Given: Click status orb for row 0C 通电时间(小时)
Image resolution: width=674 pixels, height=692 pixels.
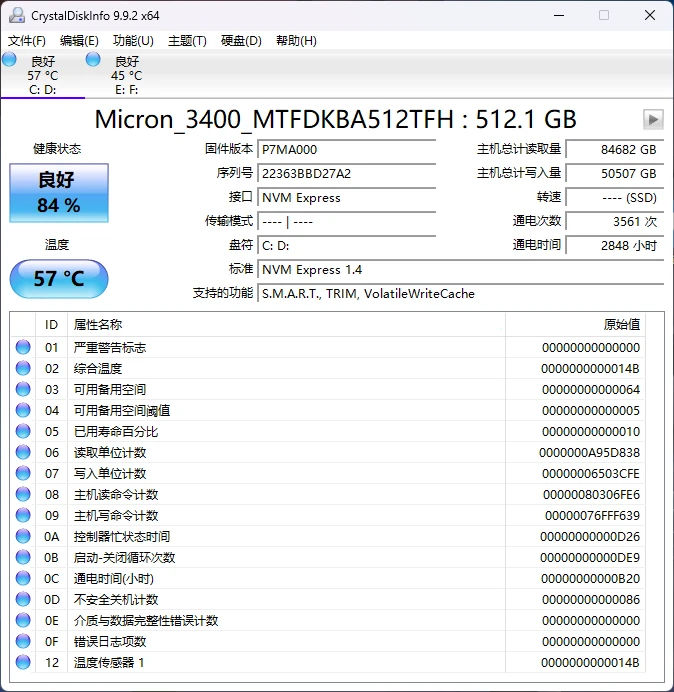Looking at the screenshot, I should 23,578.
